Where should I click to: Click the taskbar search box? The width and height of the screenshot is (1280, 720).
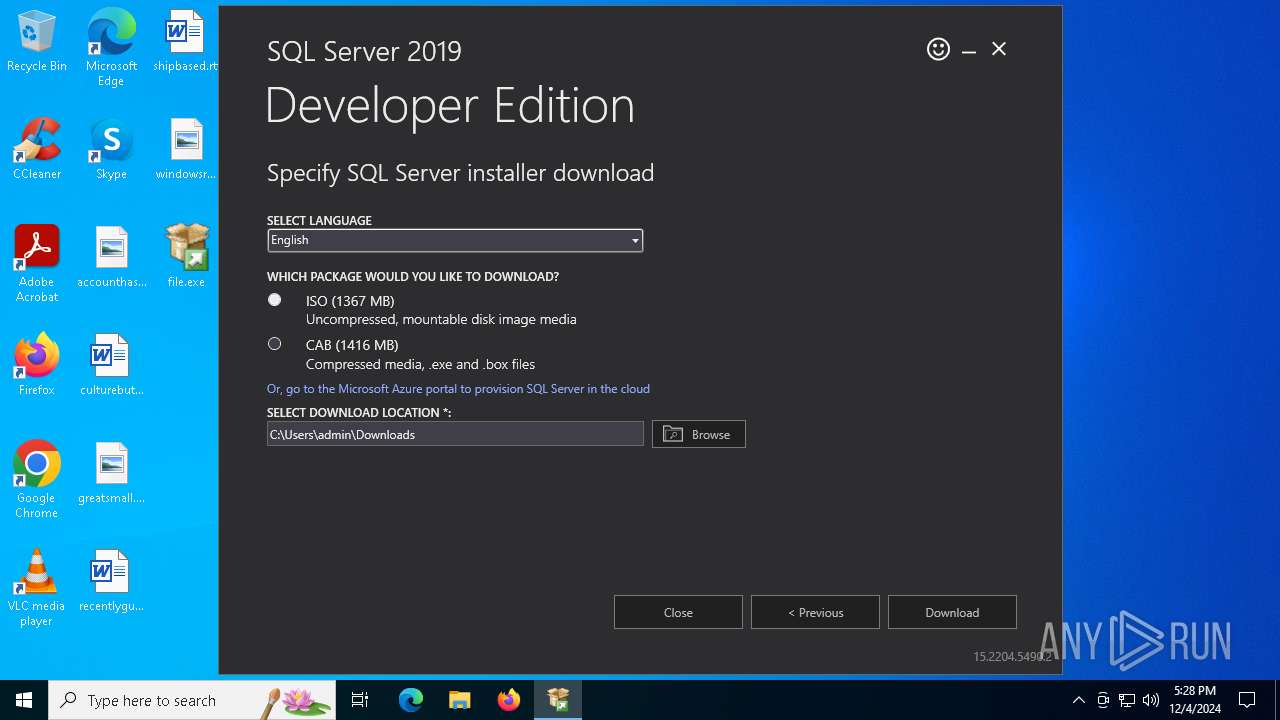(192, 700)
